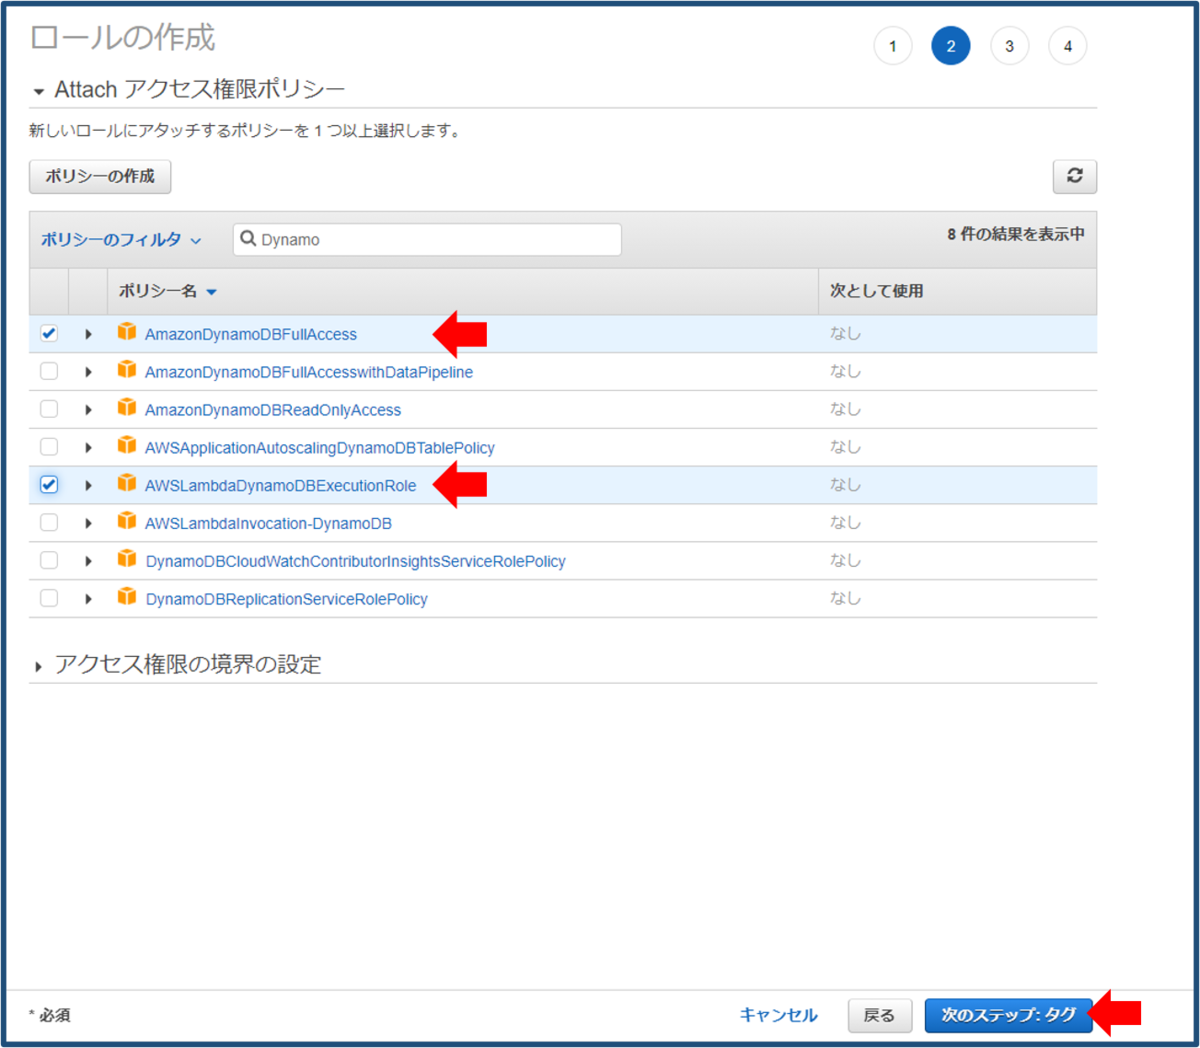
Task: Expand AmazonDynamoDBFullAccesswithDataPipeline row arrow
Action: point(88,372)
